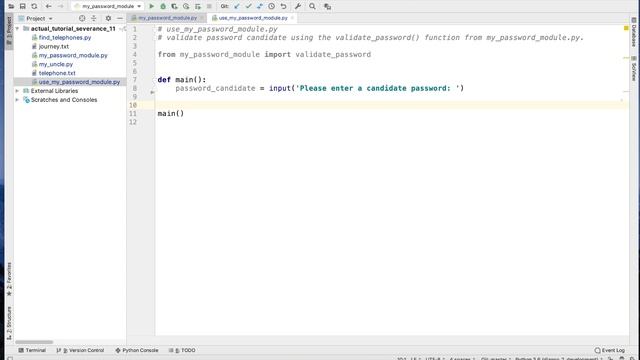640x360 pixels.
Task: Select my_uncle.py in the project tree
Action: tap(56, 64)
